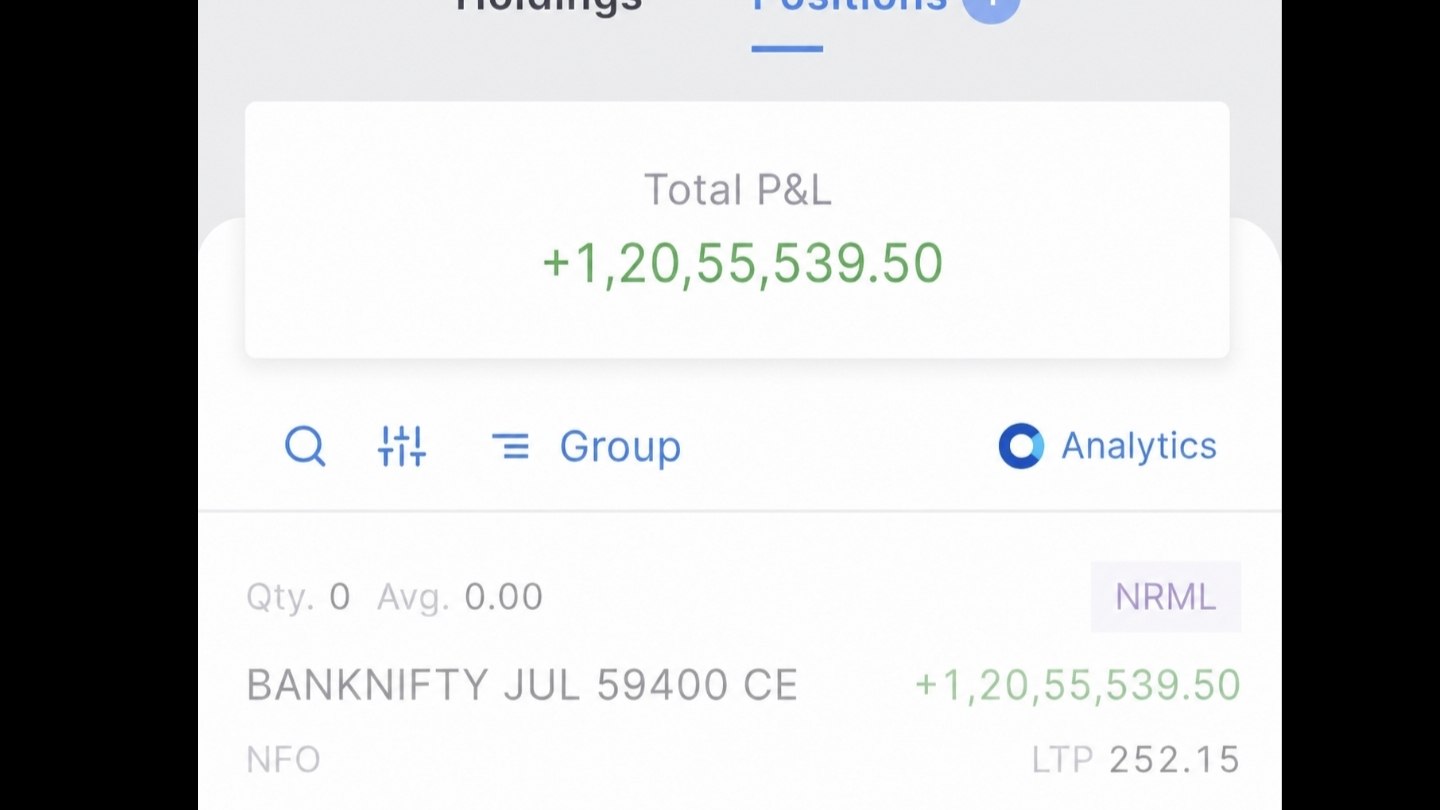This screenshot has width=1440, height=810.
Task: Click the Group list lines icon
Action: pyautogui.click(x=511, y=446)
